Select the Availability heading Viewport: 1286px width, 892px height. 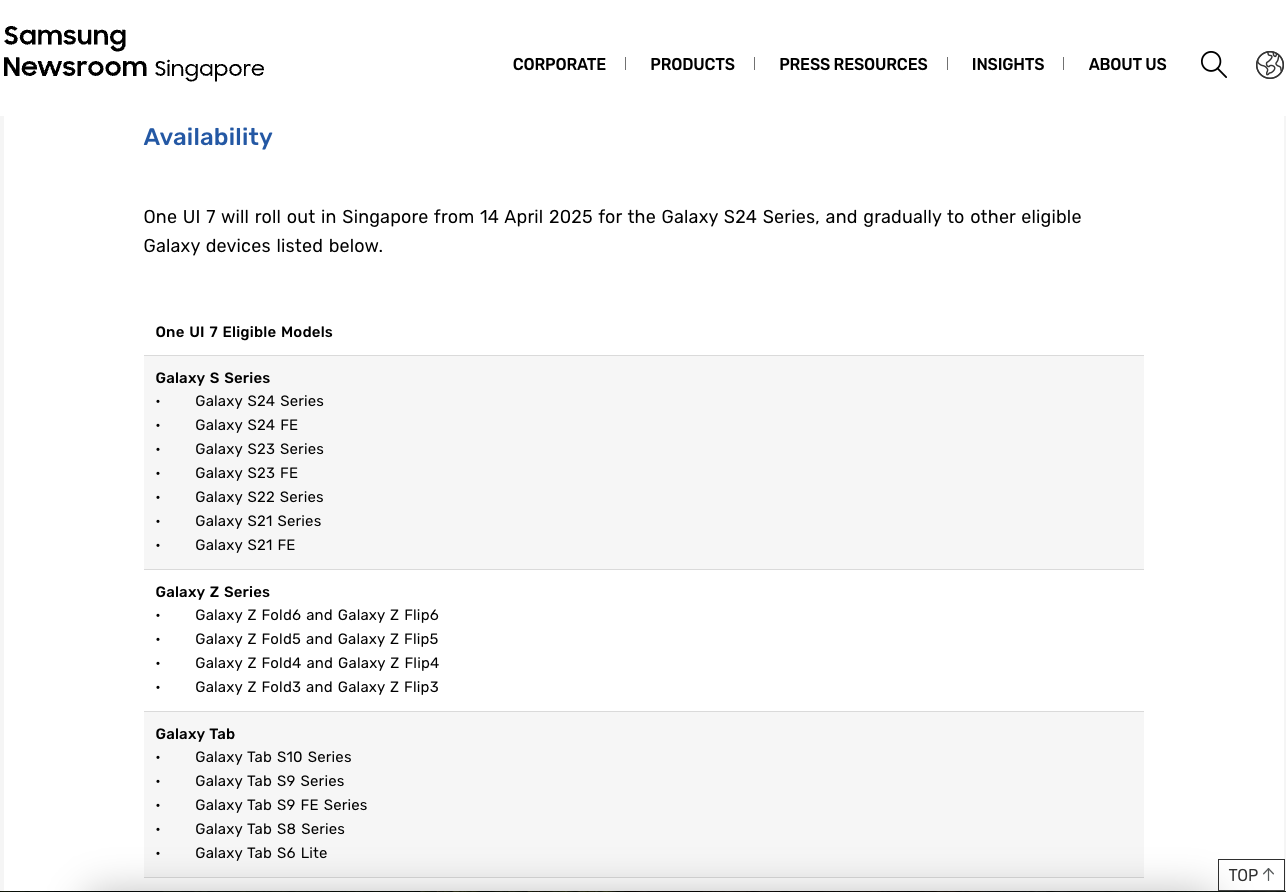[x=208, y=137]
